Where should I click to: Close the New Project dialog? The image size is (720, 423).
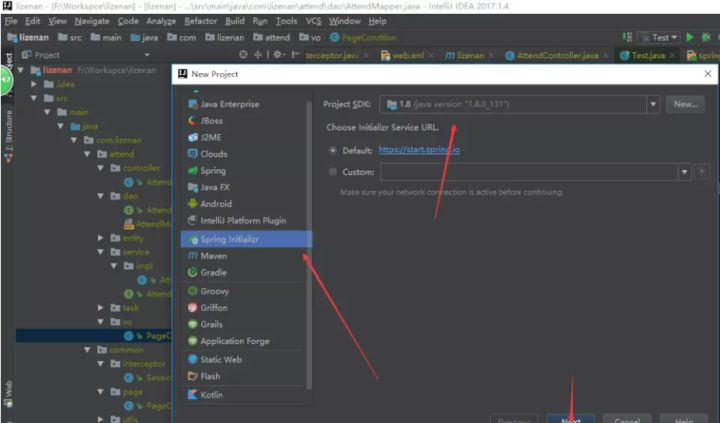(x=708, y=74)
